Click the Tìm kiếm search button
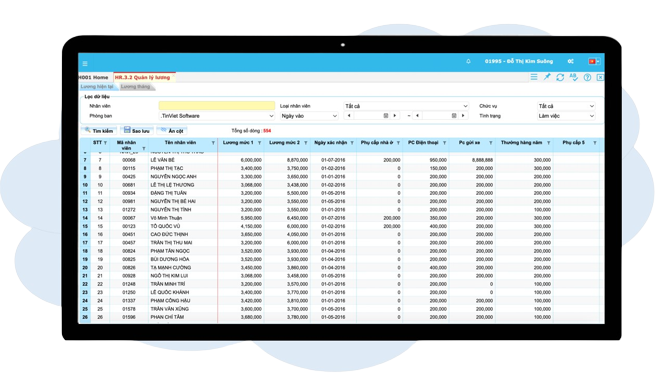This screenshot has width=666, height=375. coord(99,131)
